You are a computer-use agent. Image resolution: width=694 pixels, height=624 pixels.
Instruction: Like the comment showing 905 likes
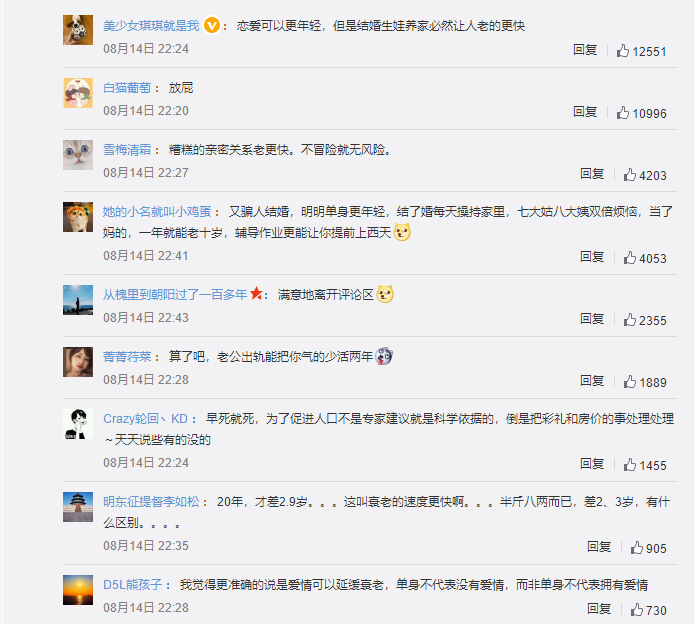[x=636, y=547]
